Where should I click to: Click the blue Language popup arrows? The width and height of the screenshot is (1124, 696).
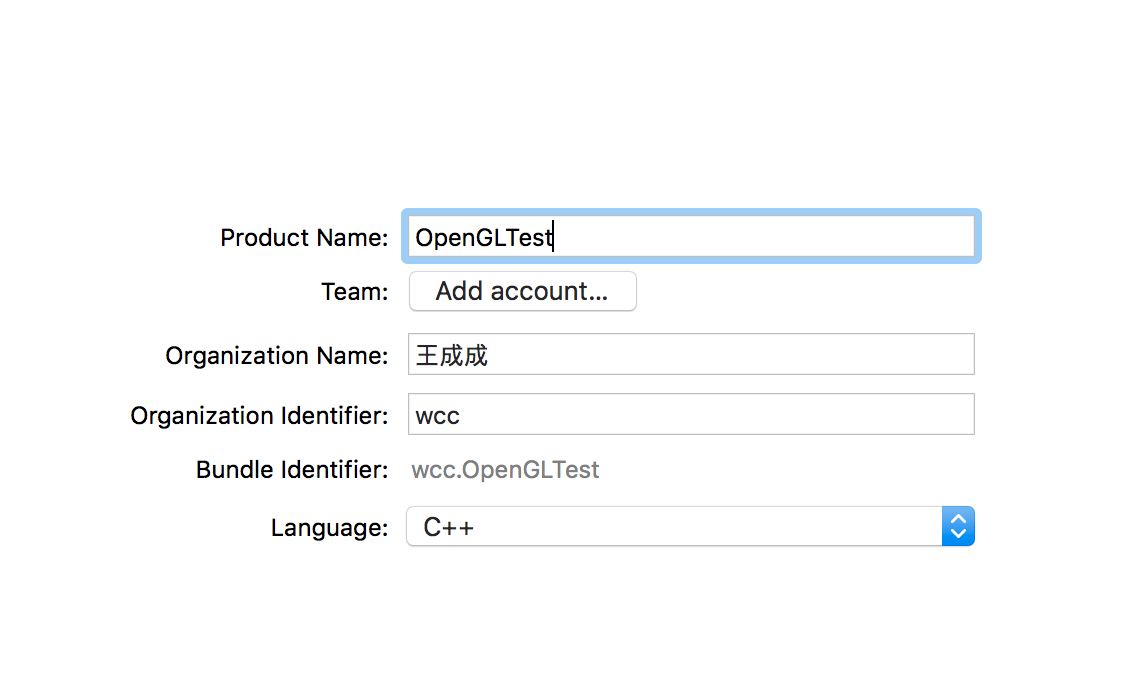pyautogui.click(x=958, y=527)
